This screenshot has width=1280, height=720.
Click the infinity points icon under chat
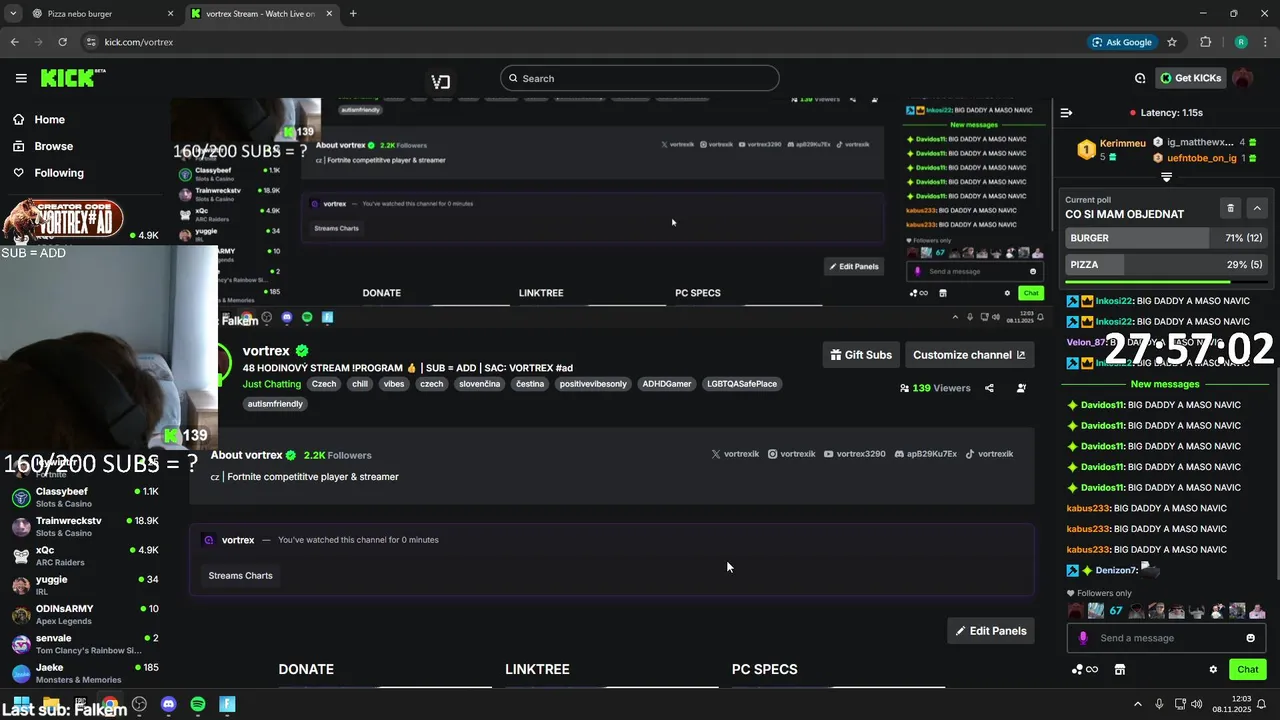[x=1085, y=670]
